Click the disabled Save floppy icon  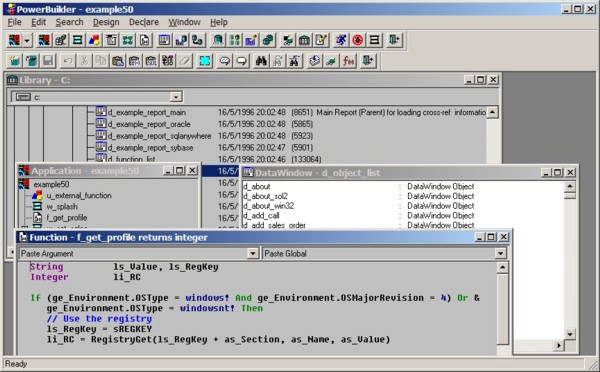click(x=48, y=61)
